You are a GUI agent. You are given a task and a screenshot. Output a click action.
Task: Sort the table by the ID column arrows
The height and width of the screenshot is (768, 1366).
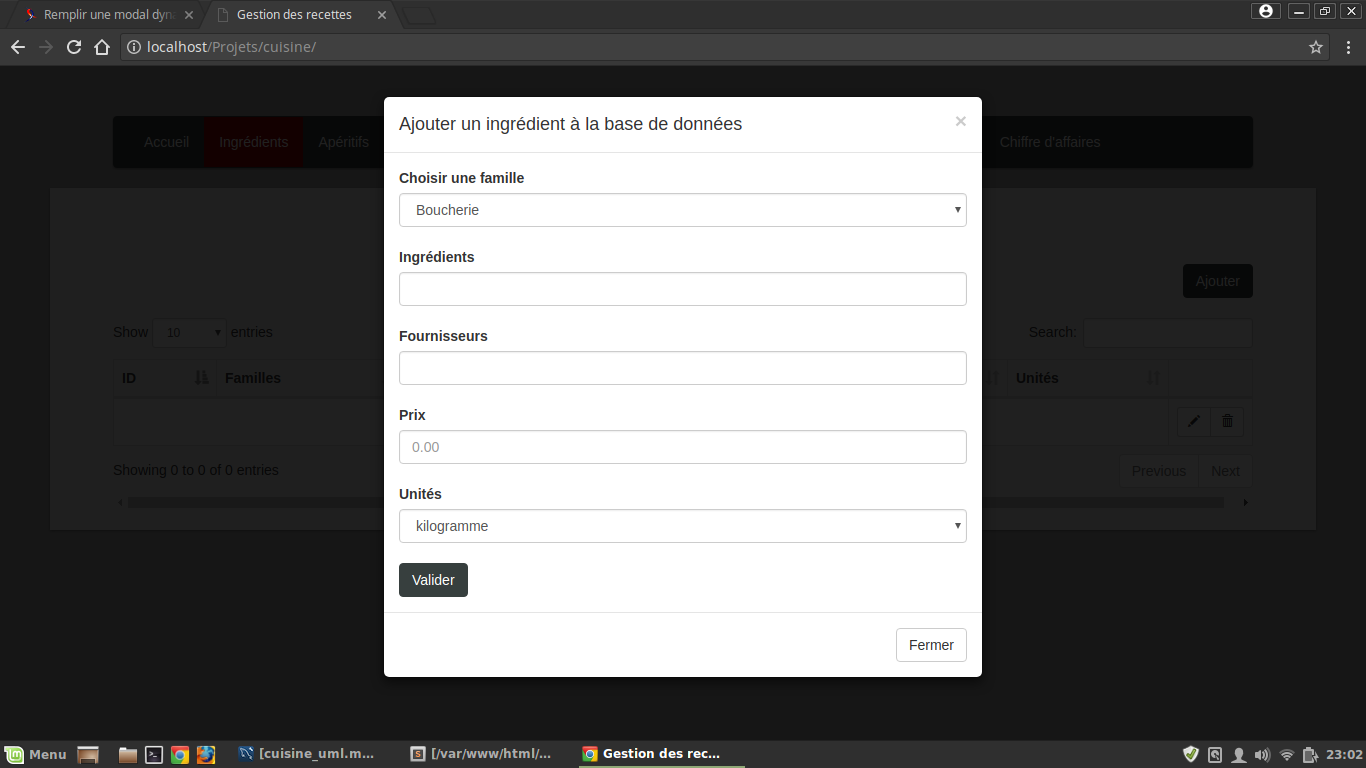202,377
